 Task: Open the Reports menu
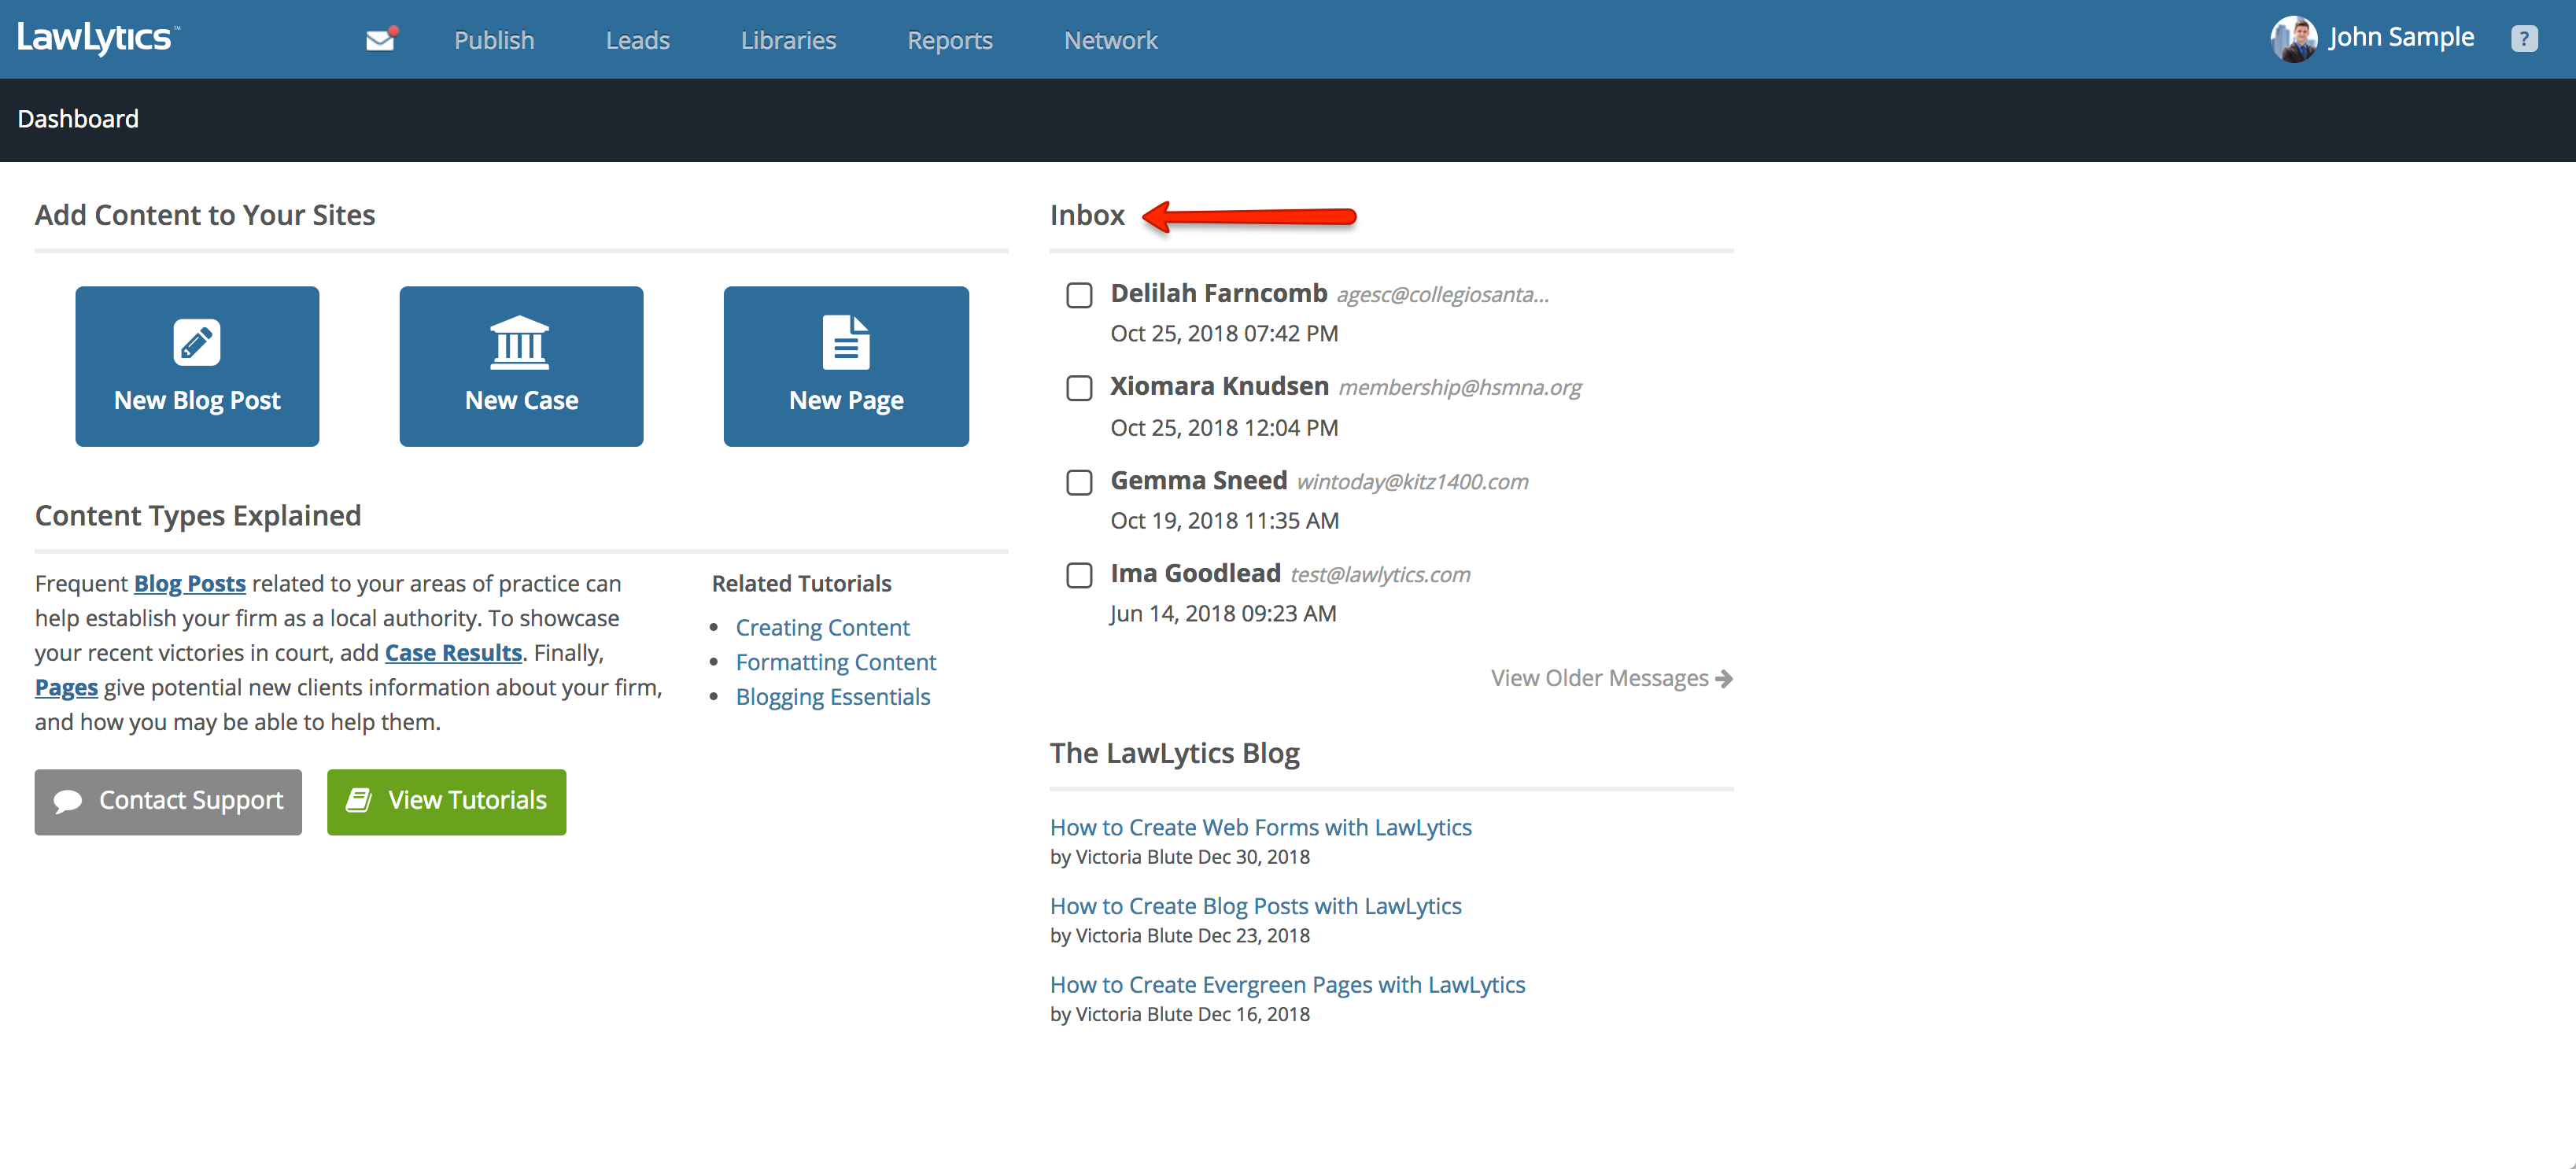coord(949,40)
